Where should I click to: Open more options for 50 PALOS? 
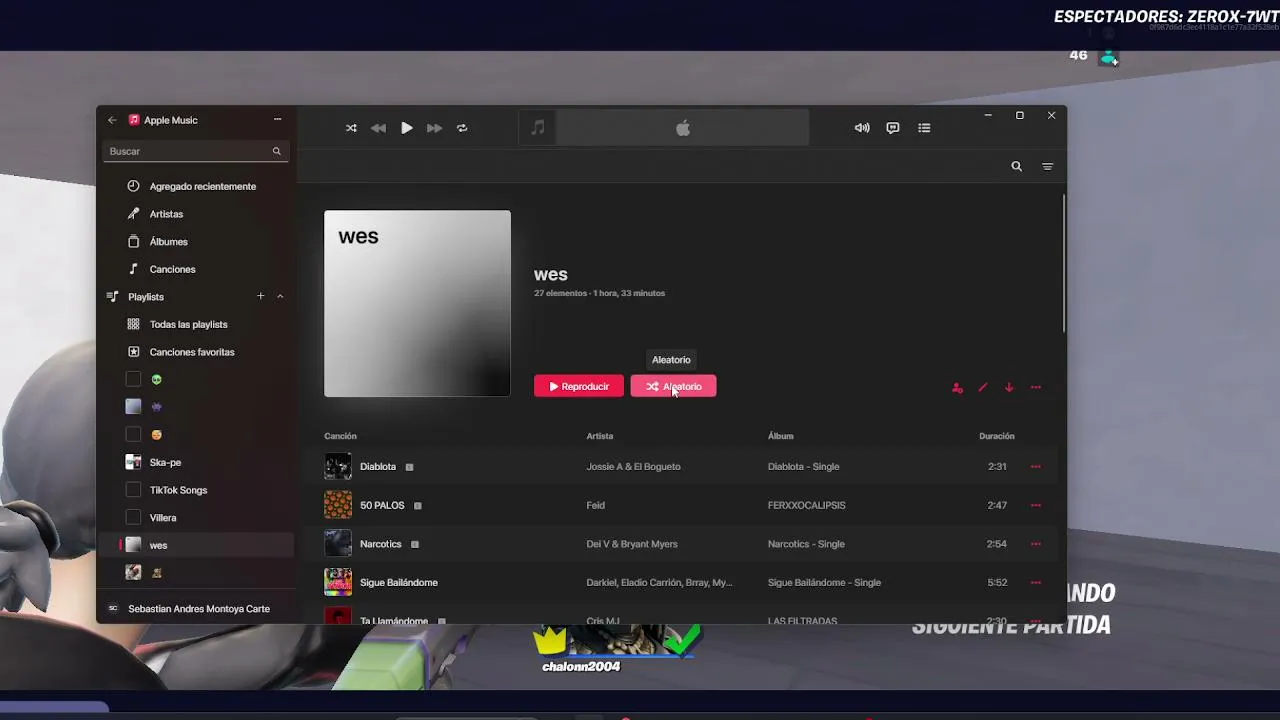tap(1036, 506)
